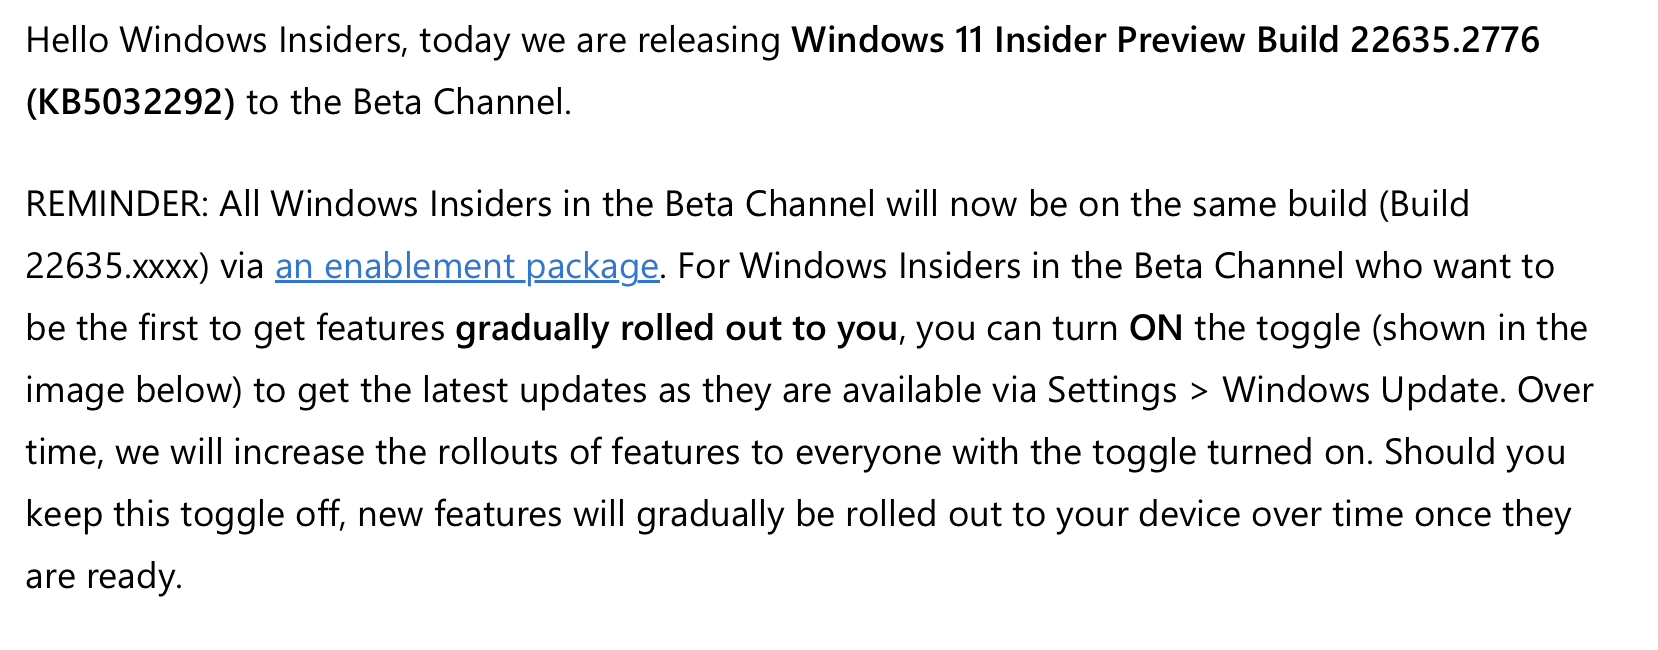Click the build number '22635.2776'
Image resolution: width=1658 pixels, height=650 pixels.
tap(1445, 41)
